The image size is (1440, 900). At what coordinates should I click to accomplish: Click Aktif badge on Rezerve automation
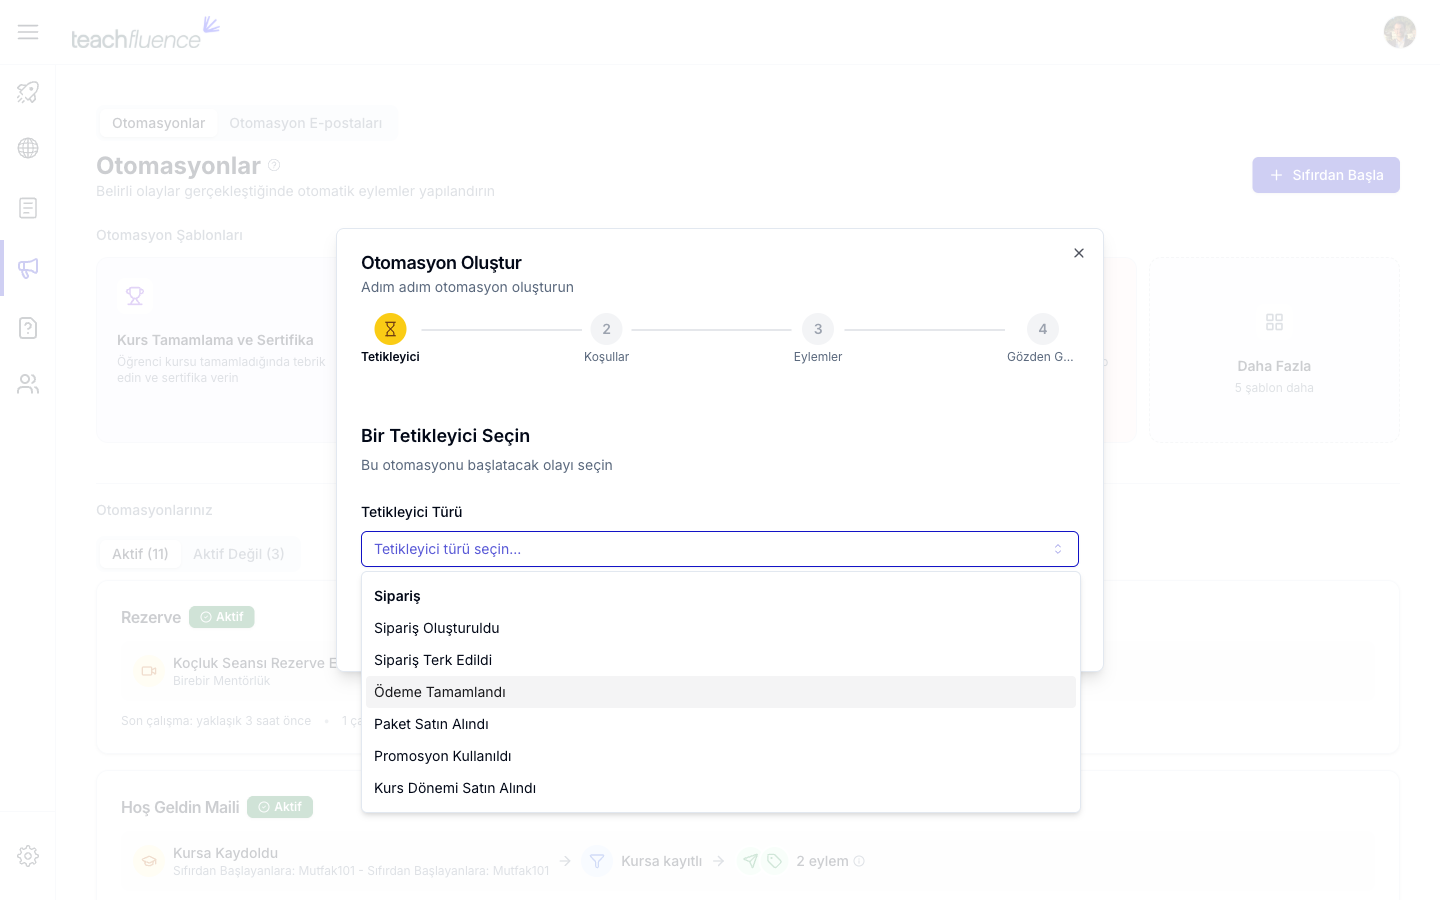(x=222, y=617)
